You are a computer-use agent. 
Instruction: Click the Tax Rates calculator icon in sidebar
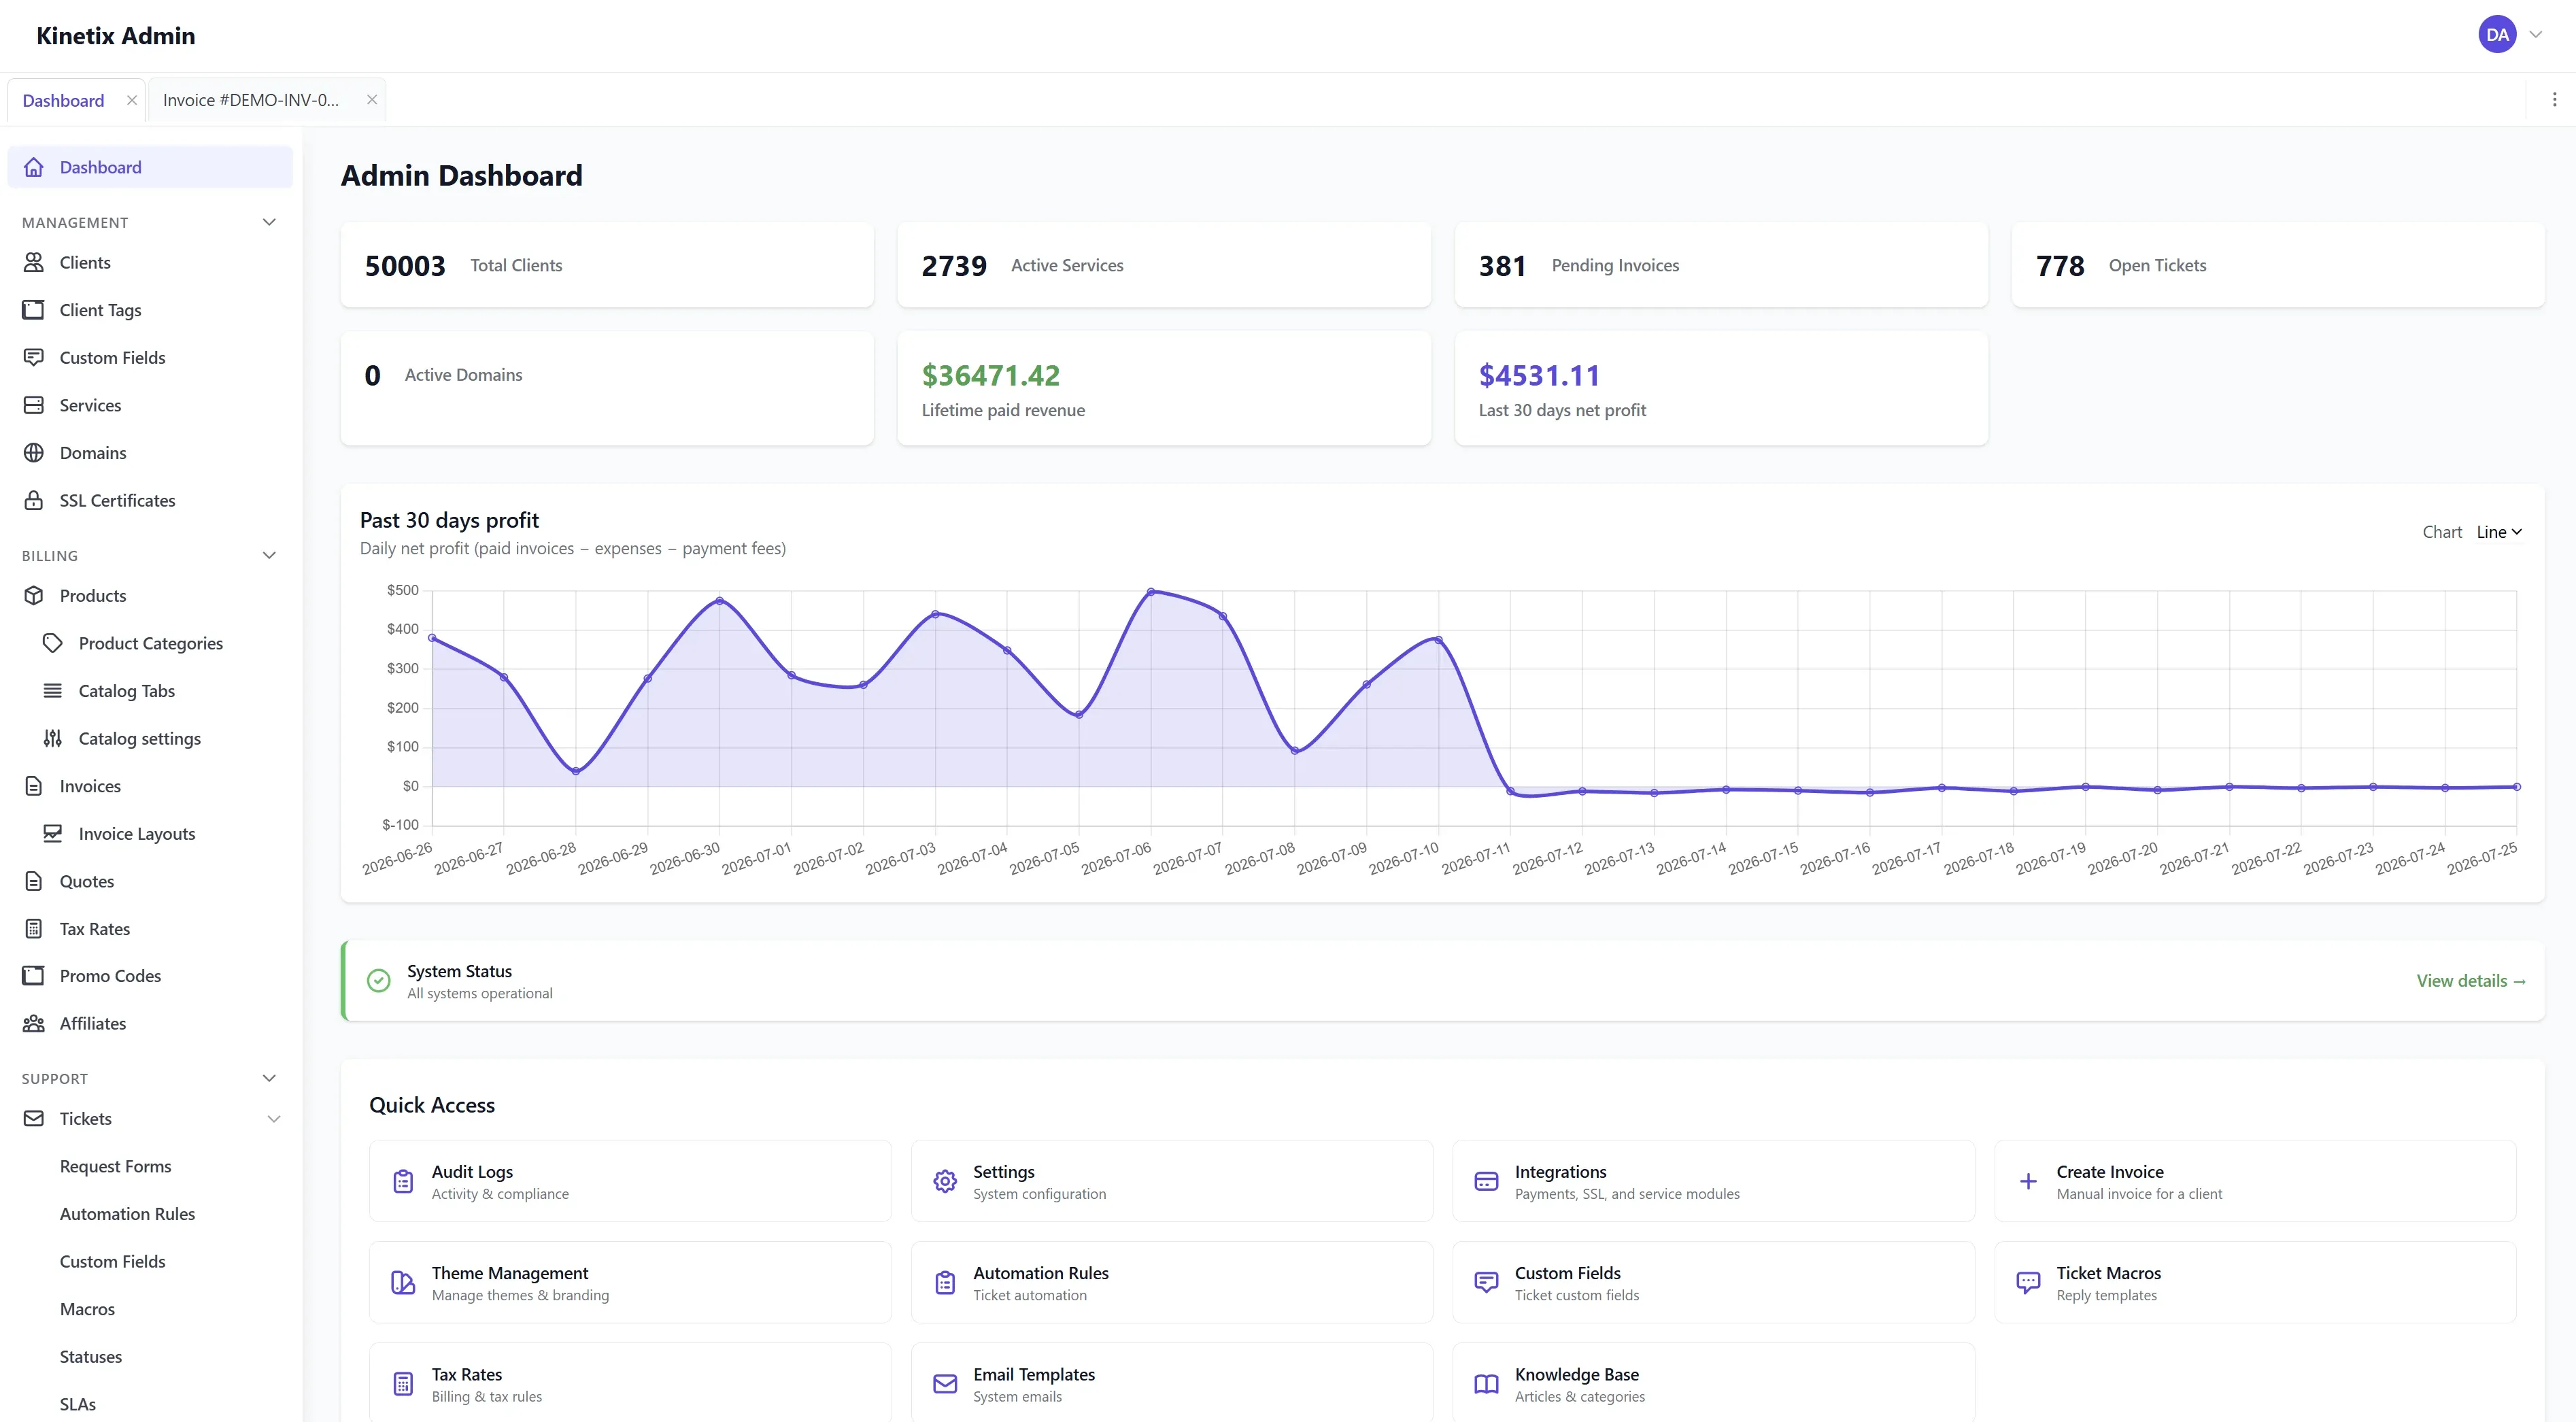(34, 928)
